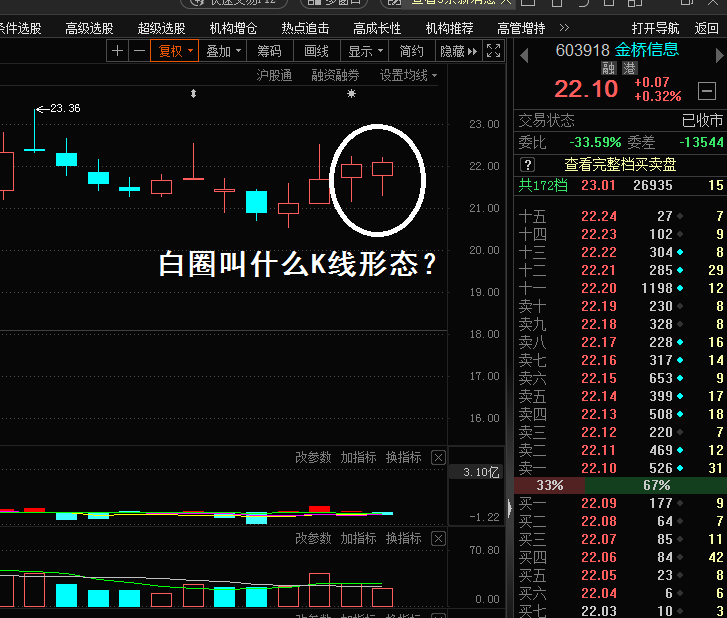The width and height of the screenshot is (727, 618).
Task: Select the 卖五 price 22.14 row
Action: pyautogui.click(x=620, y=396)
